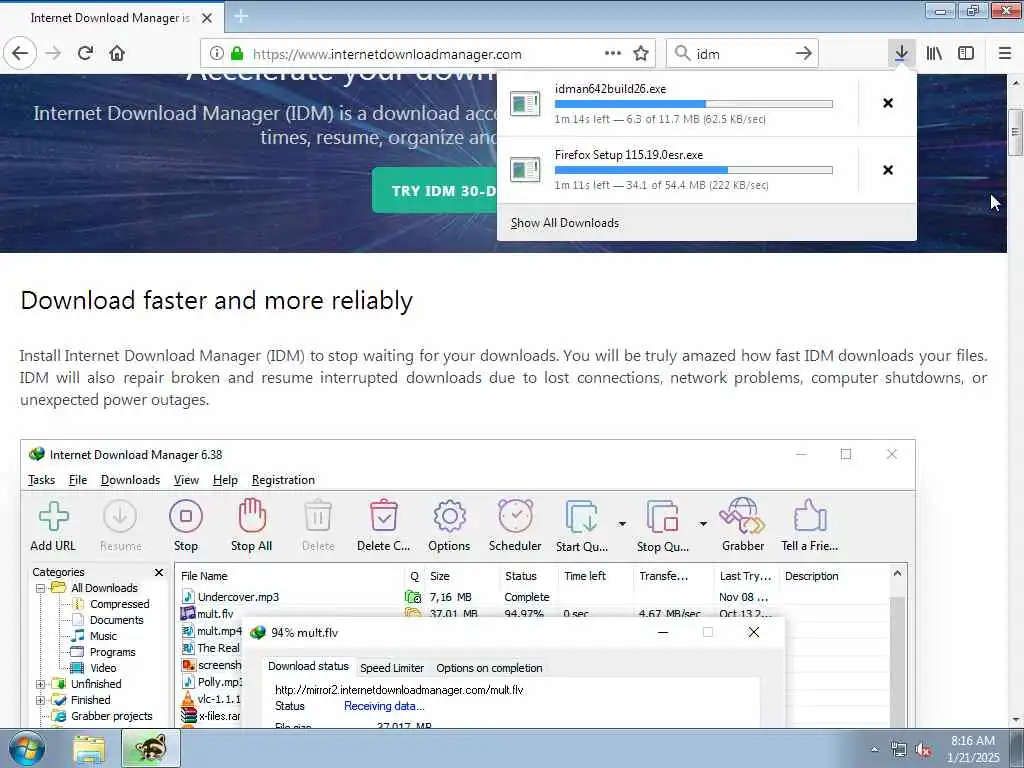Click Show All Downloads
Screen dimensions: 1024x768
click(565, 223)
